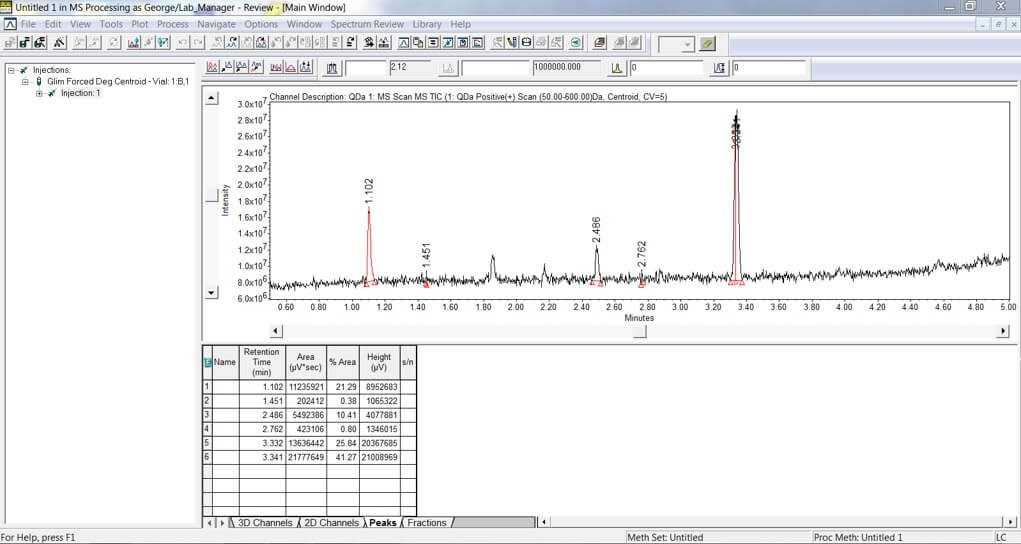Open the View menu
Image resolution: width=1021 pixels, height=544 pixels.
(81, 24)
